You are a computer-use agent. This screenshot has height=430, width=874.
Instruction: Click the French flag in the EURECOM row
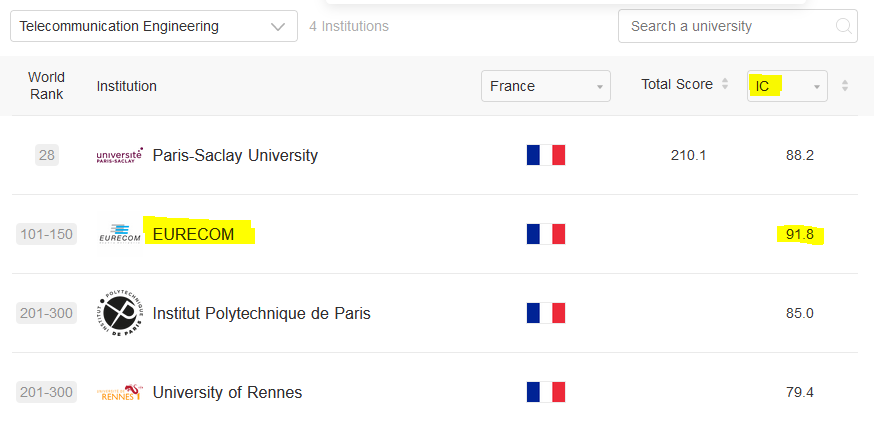546,234
